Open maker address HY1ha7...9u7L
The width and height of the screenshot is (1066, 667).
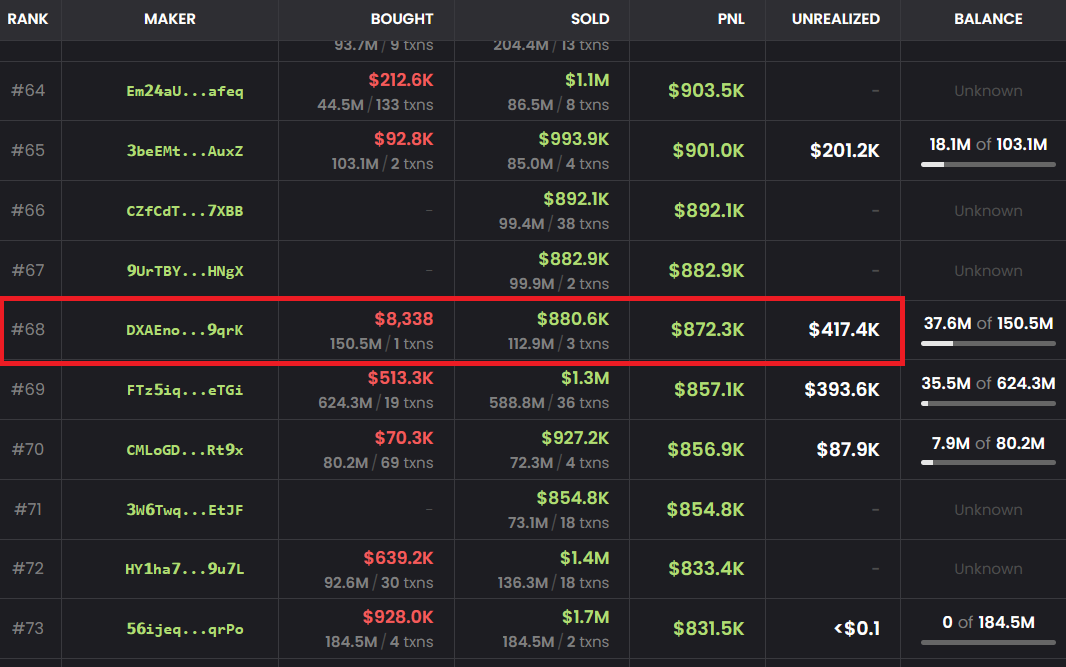pos(185,569)
